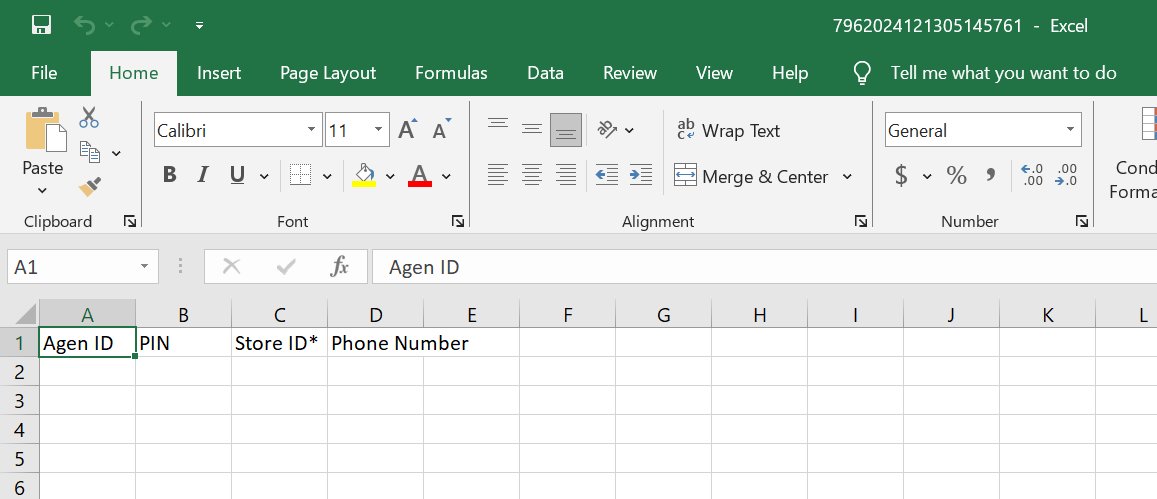Open Clipboard pane dialog launcher

click(x=130, y=221)
